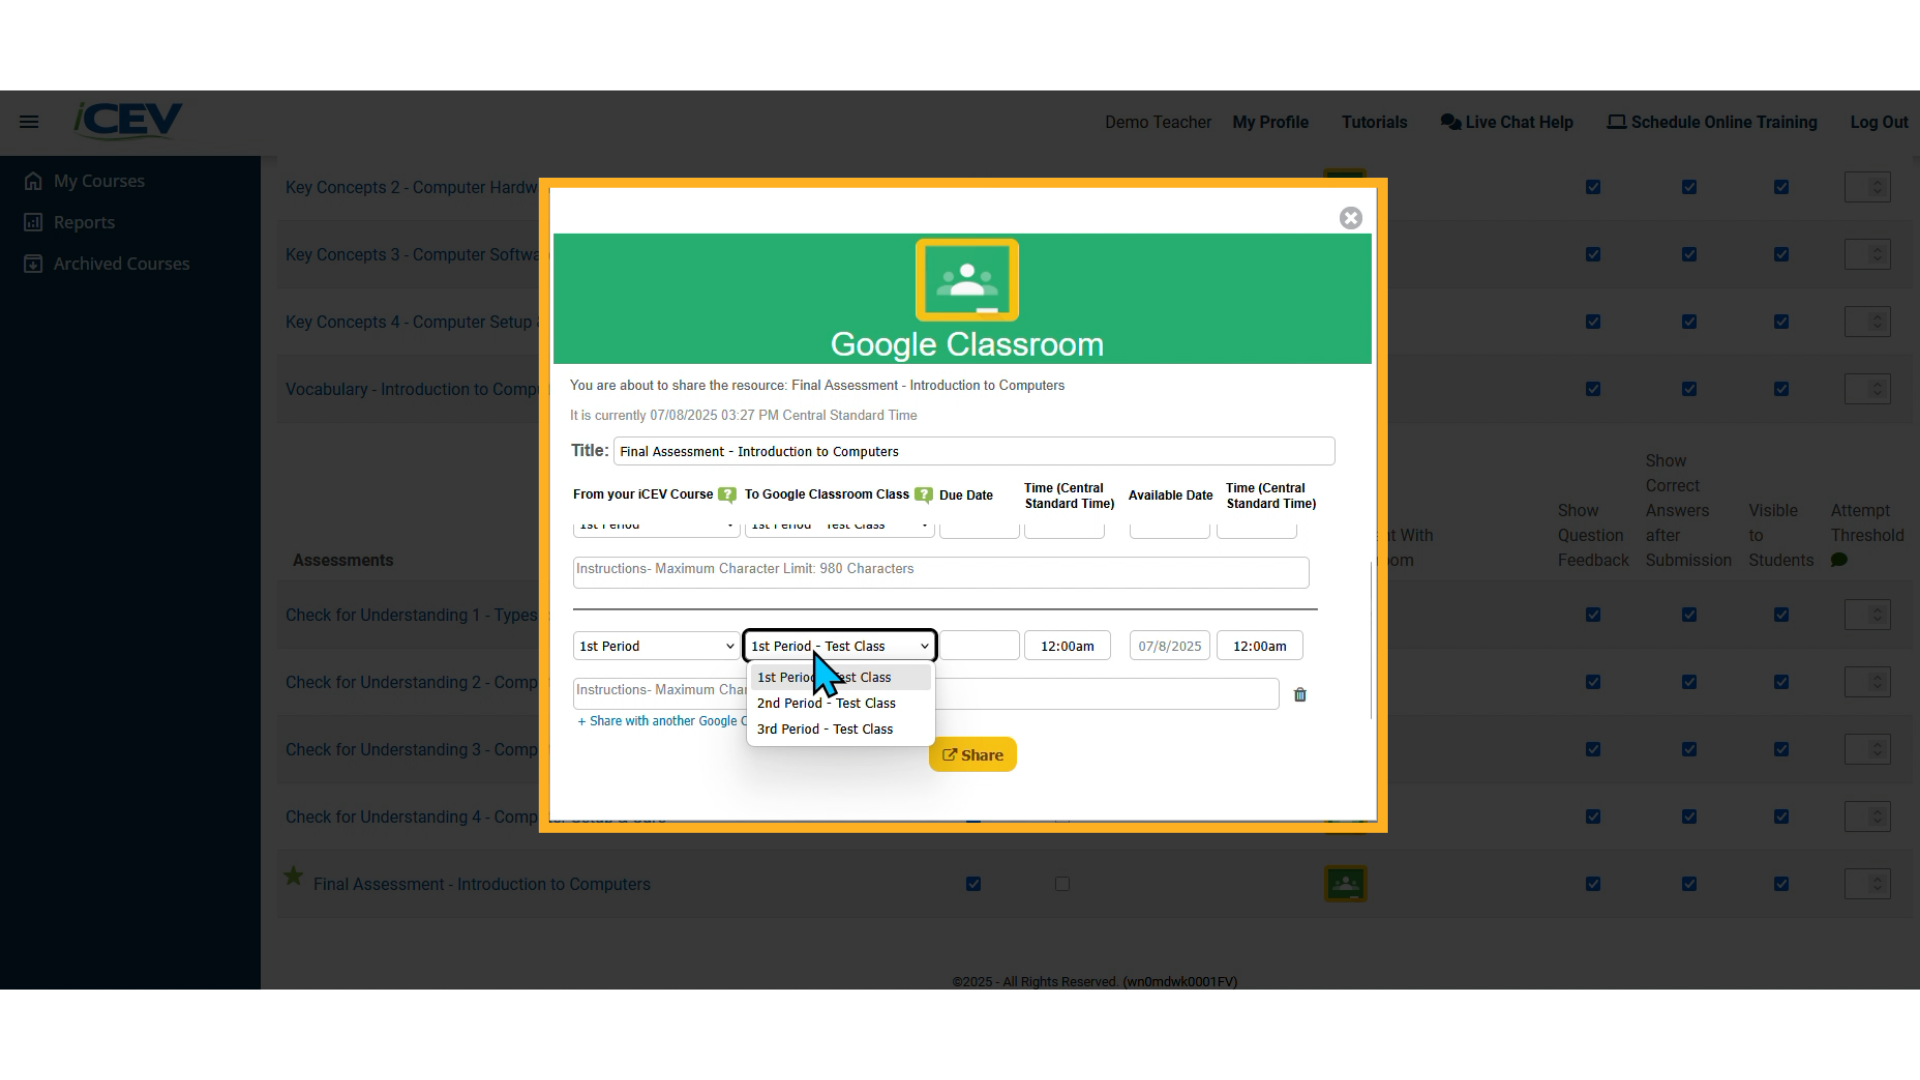
Task: Open Archived Courses in sidebar
Action: (x=121, y=264)
